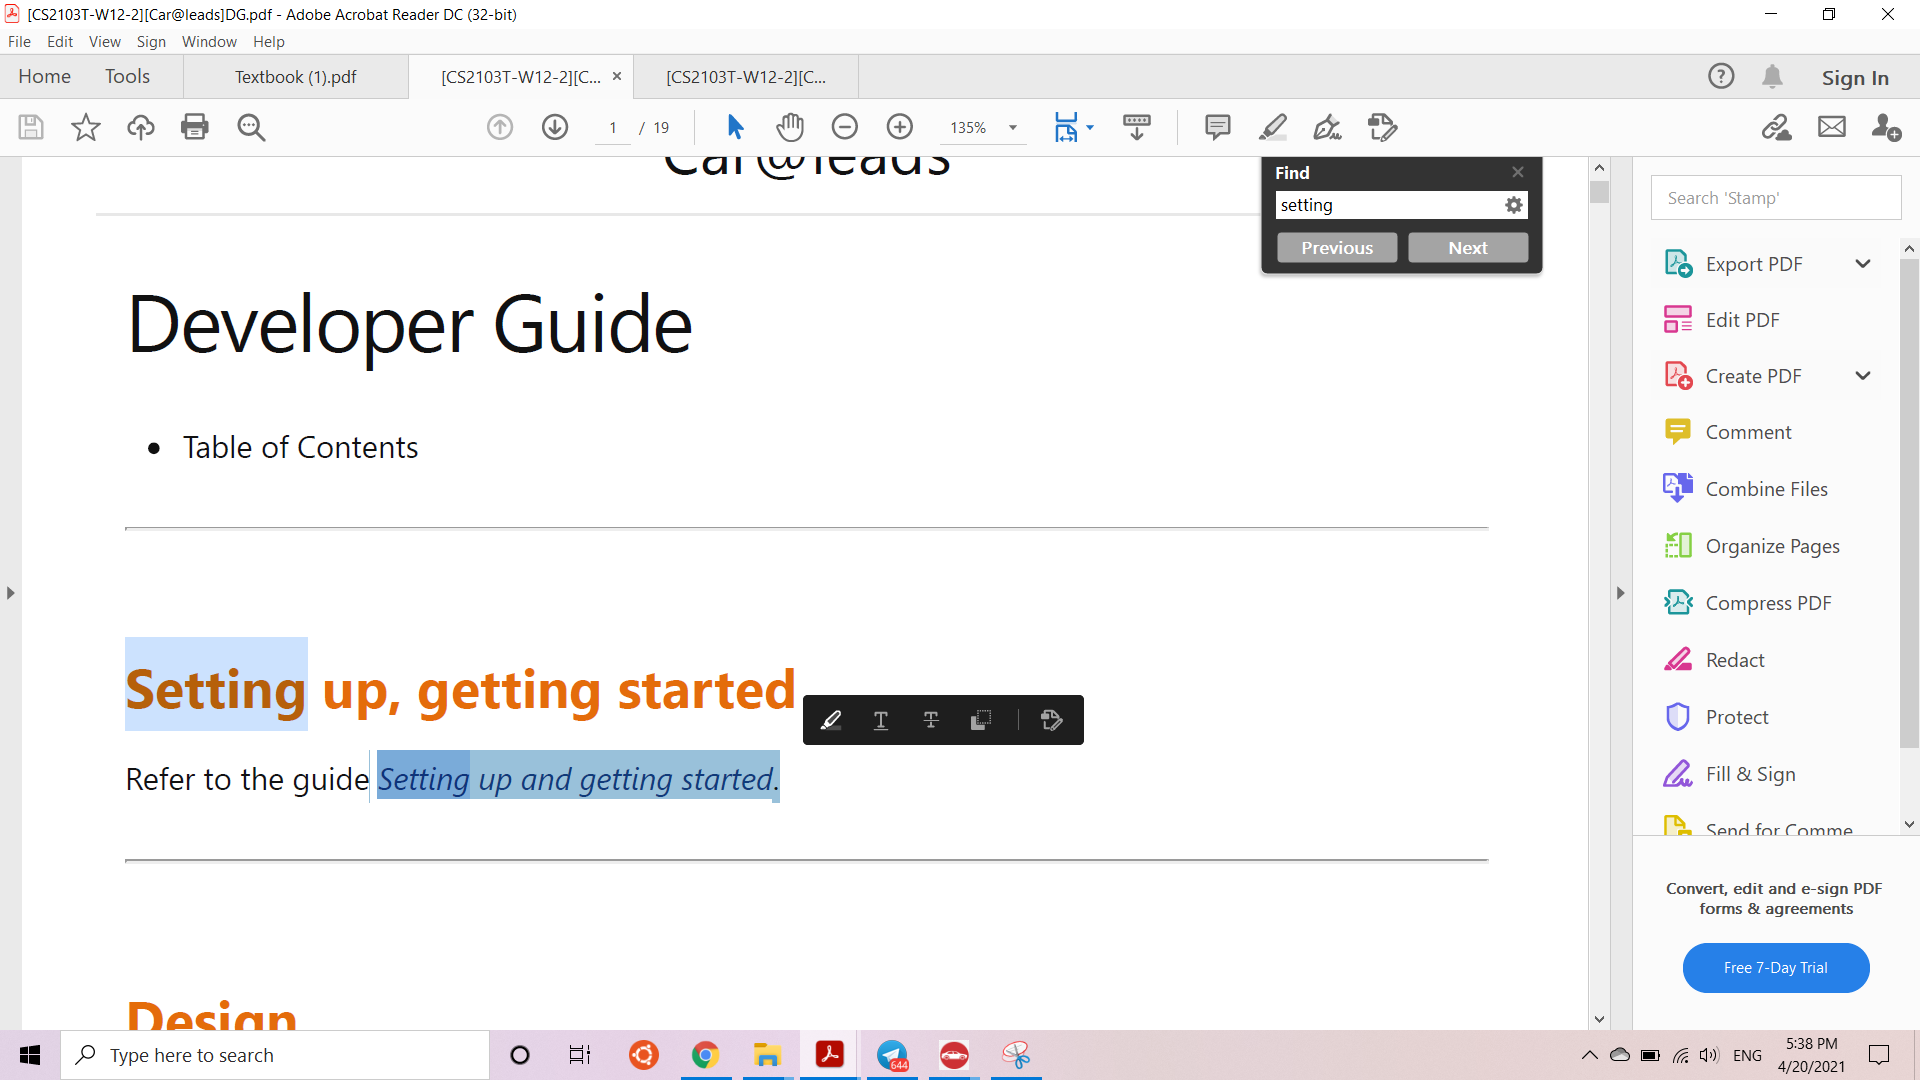Click the print file icon
This screenshot has height=1080, width=1920.
194,127
